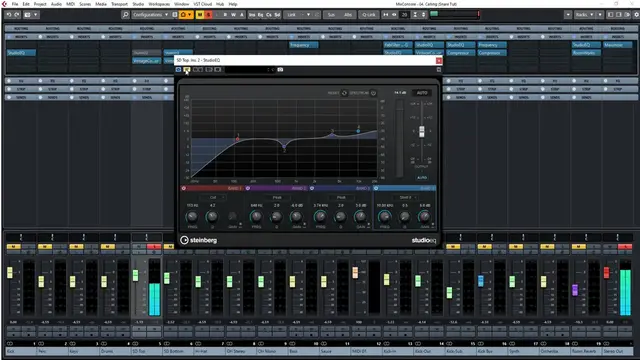Open the VST Cloud menu
Screen dimensions: 640x360
(x=202, y=4)
